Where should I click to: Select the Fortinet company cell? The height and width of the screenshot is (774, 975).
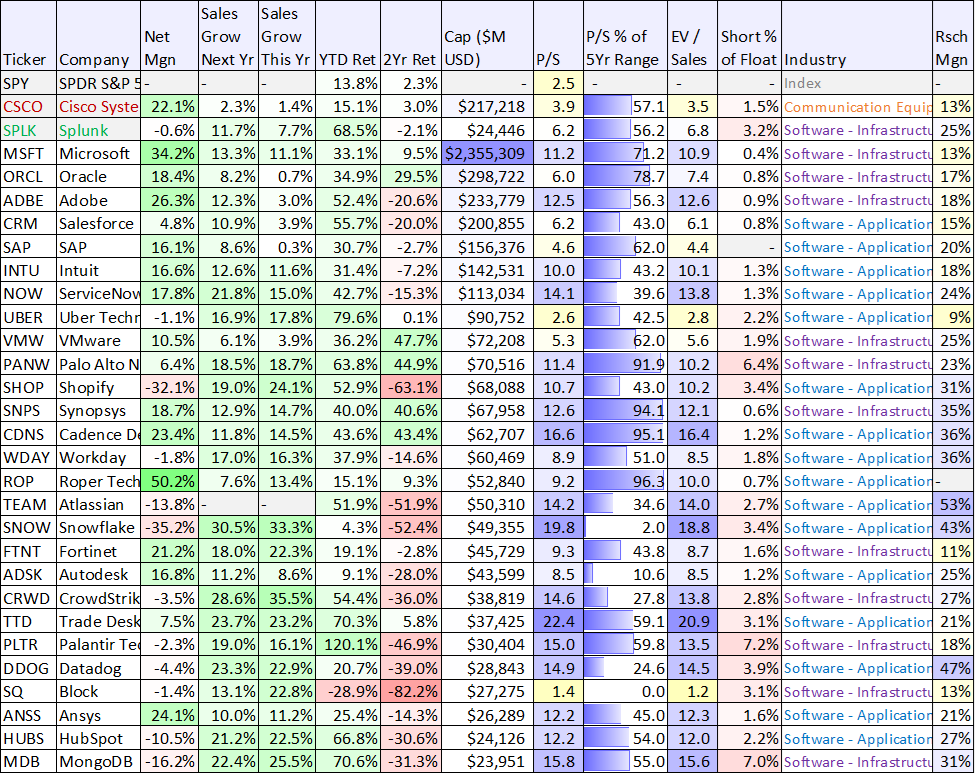(x=98, y=551)
